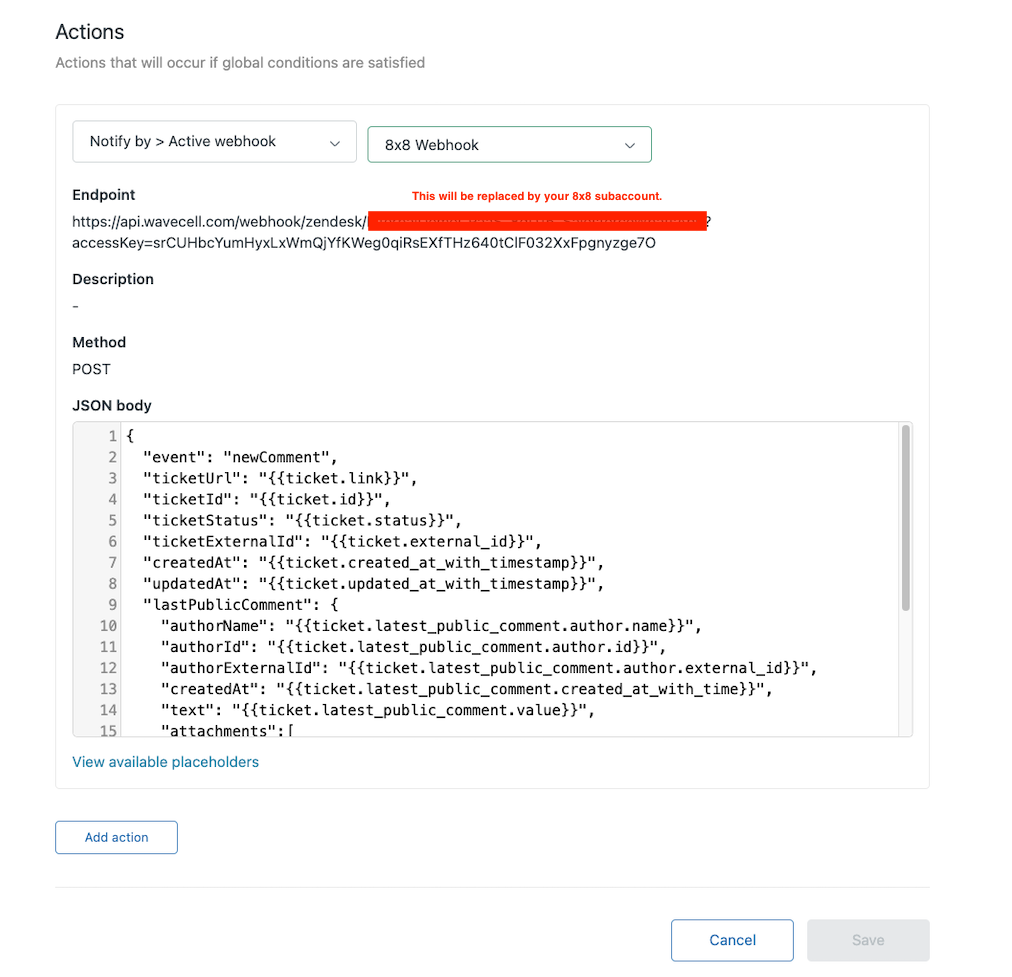Click the Actions section heading
The height and width of the screenshot is (977, 1012).
tap(90, 32)
